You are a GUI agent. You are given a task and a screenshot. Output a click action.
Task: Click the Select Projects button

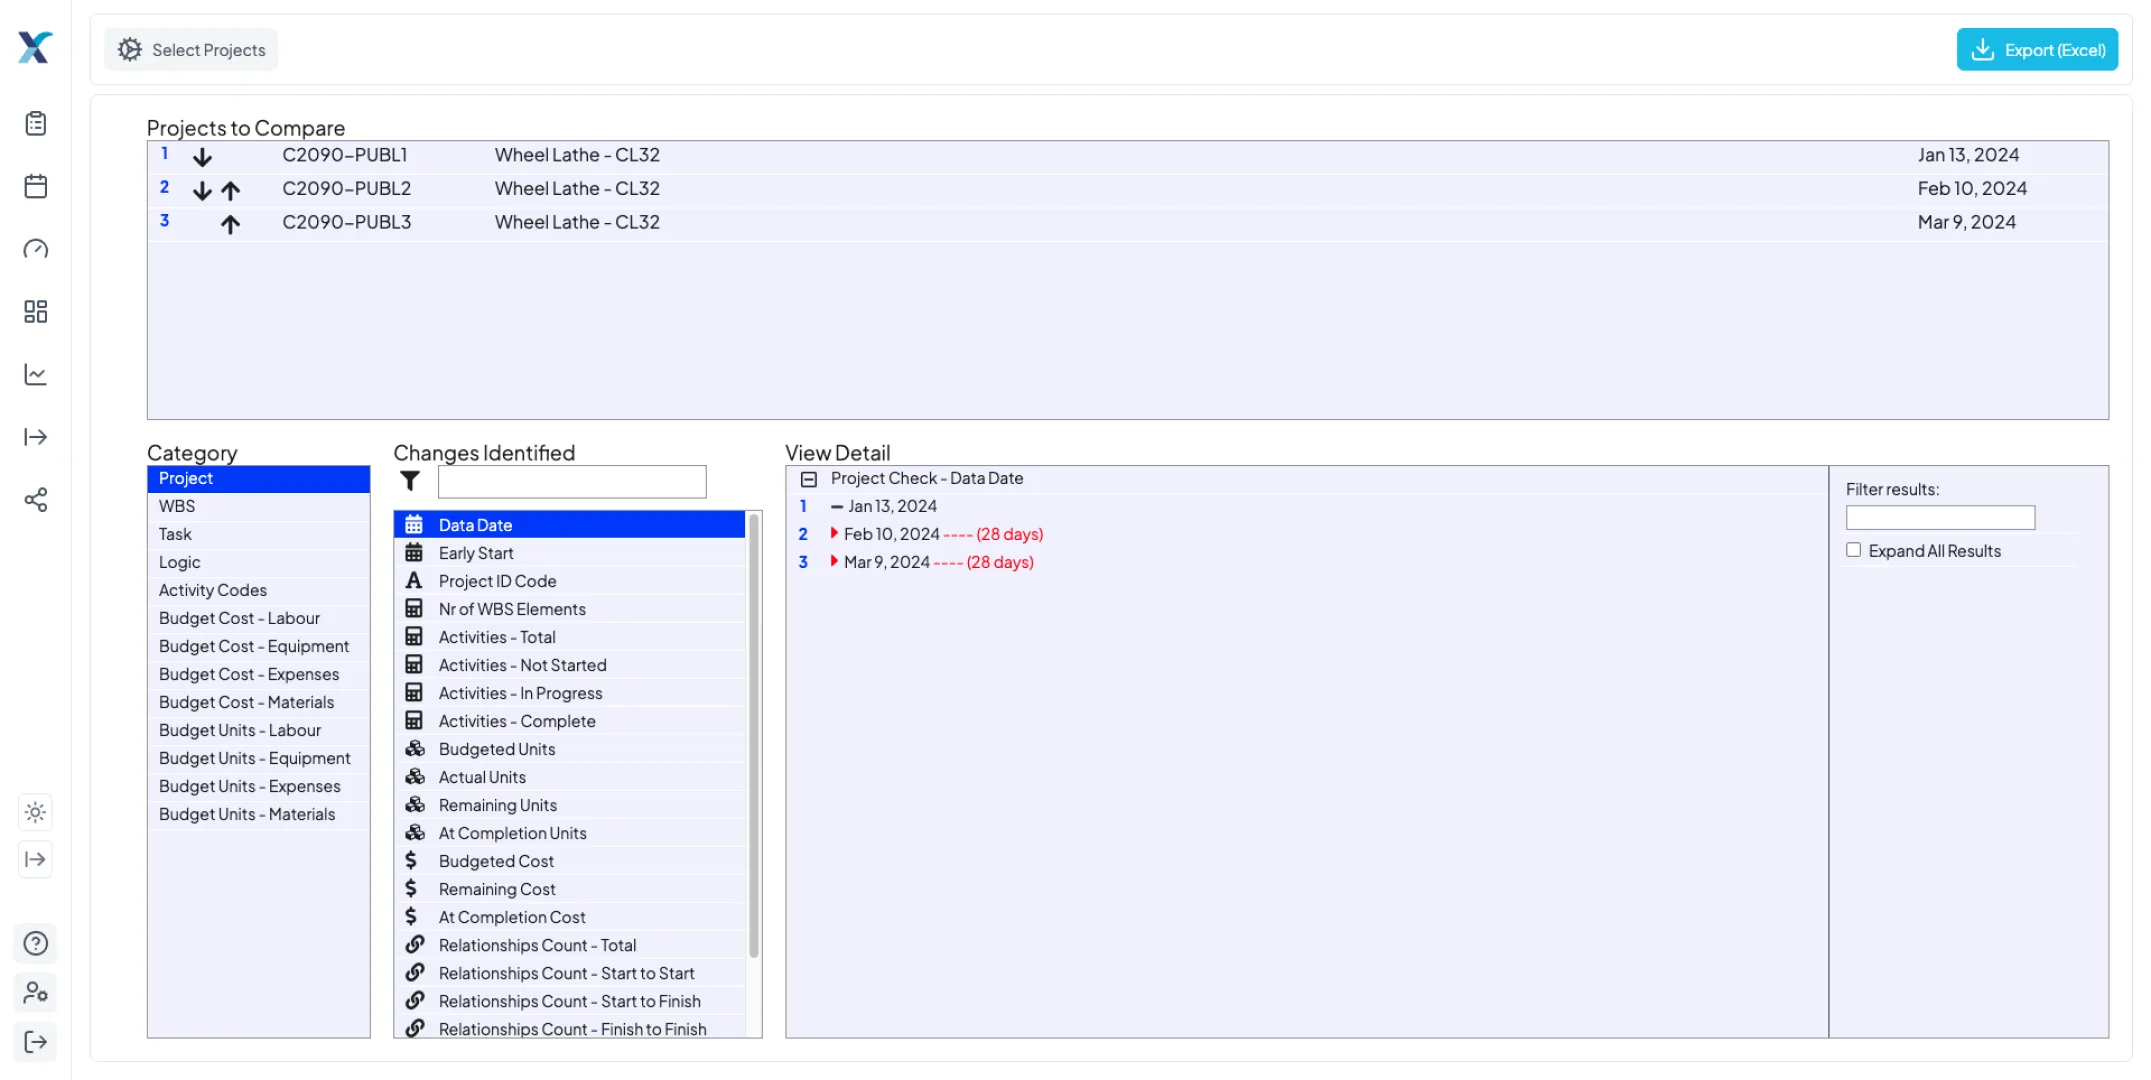pos(190,49)
